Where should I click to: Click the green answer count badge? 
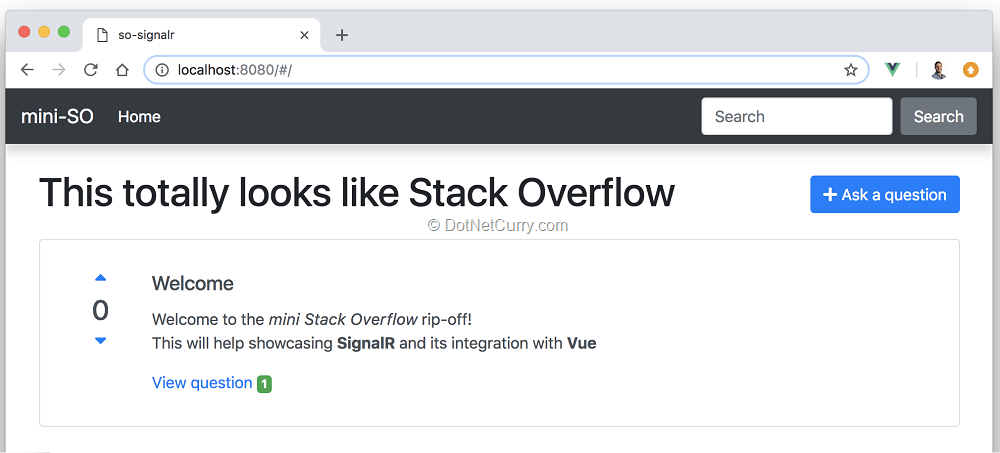coord(265,384)
